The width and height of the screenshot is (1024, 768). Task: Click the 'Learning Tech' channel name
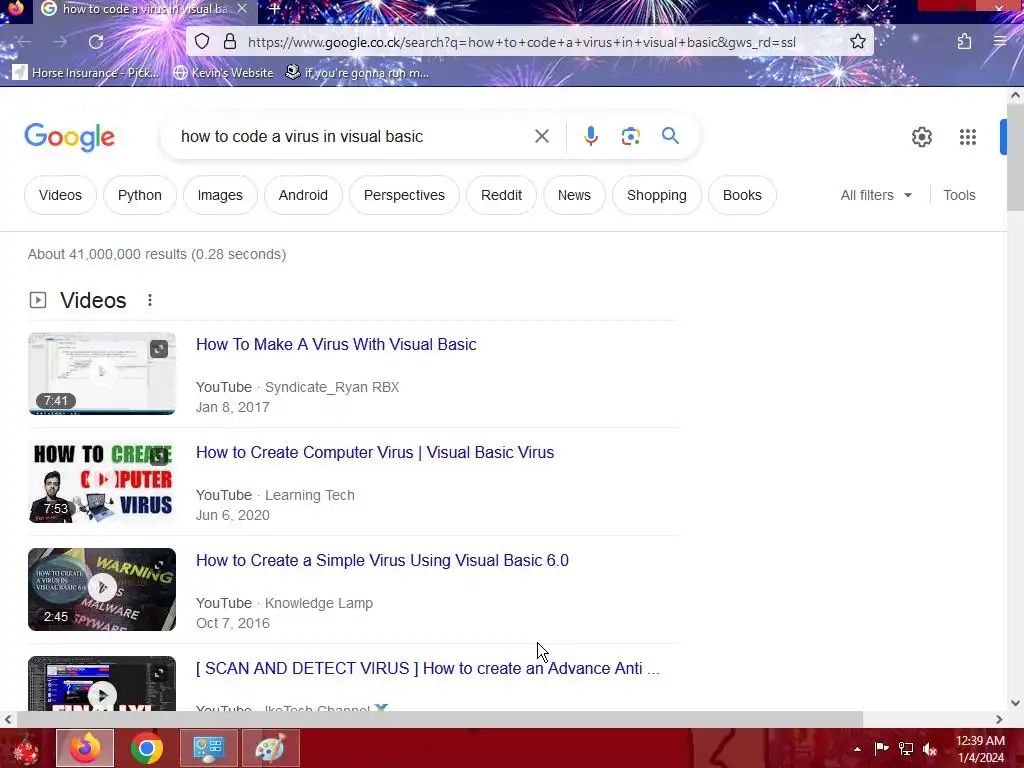coord(310,495)
